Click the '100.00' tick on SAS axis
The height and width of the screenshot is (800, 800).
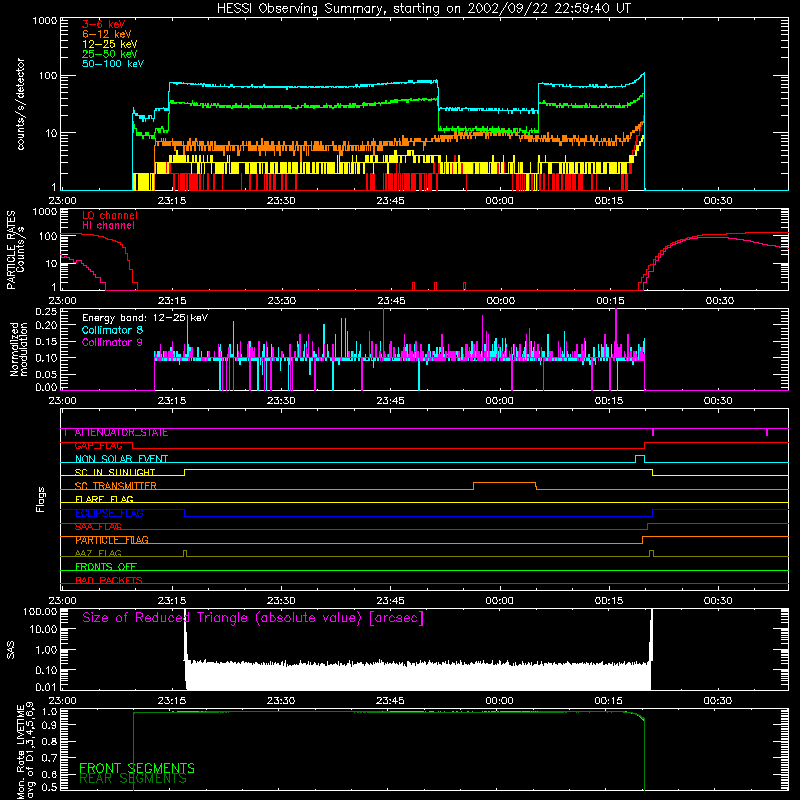coord(40,611)
